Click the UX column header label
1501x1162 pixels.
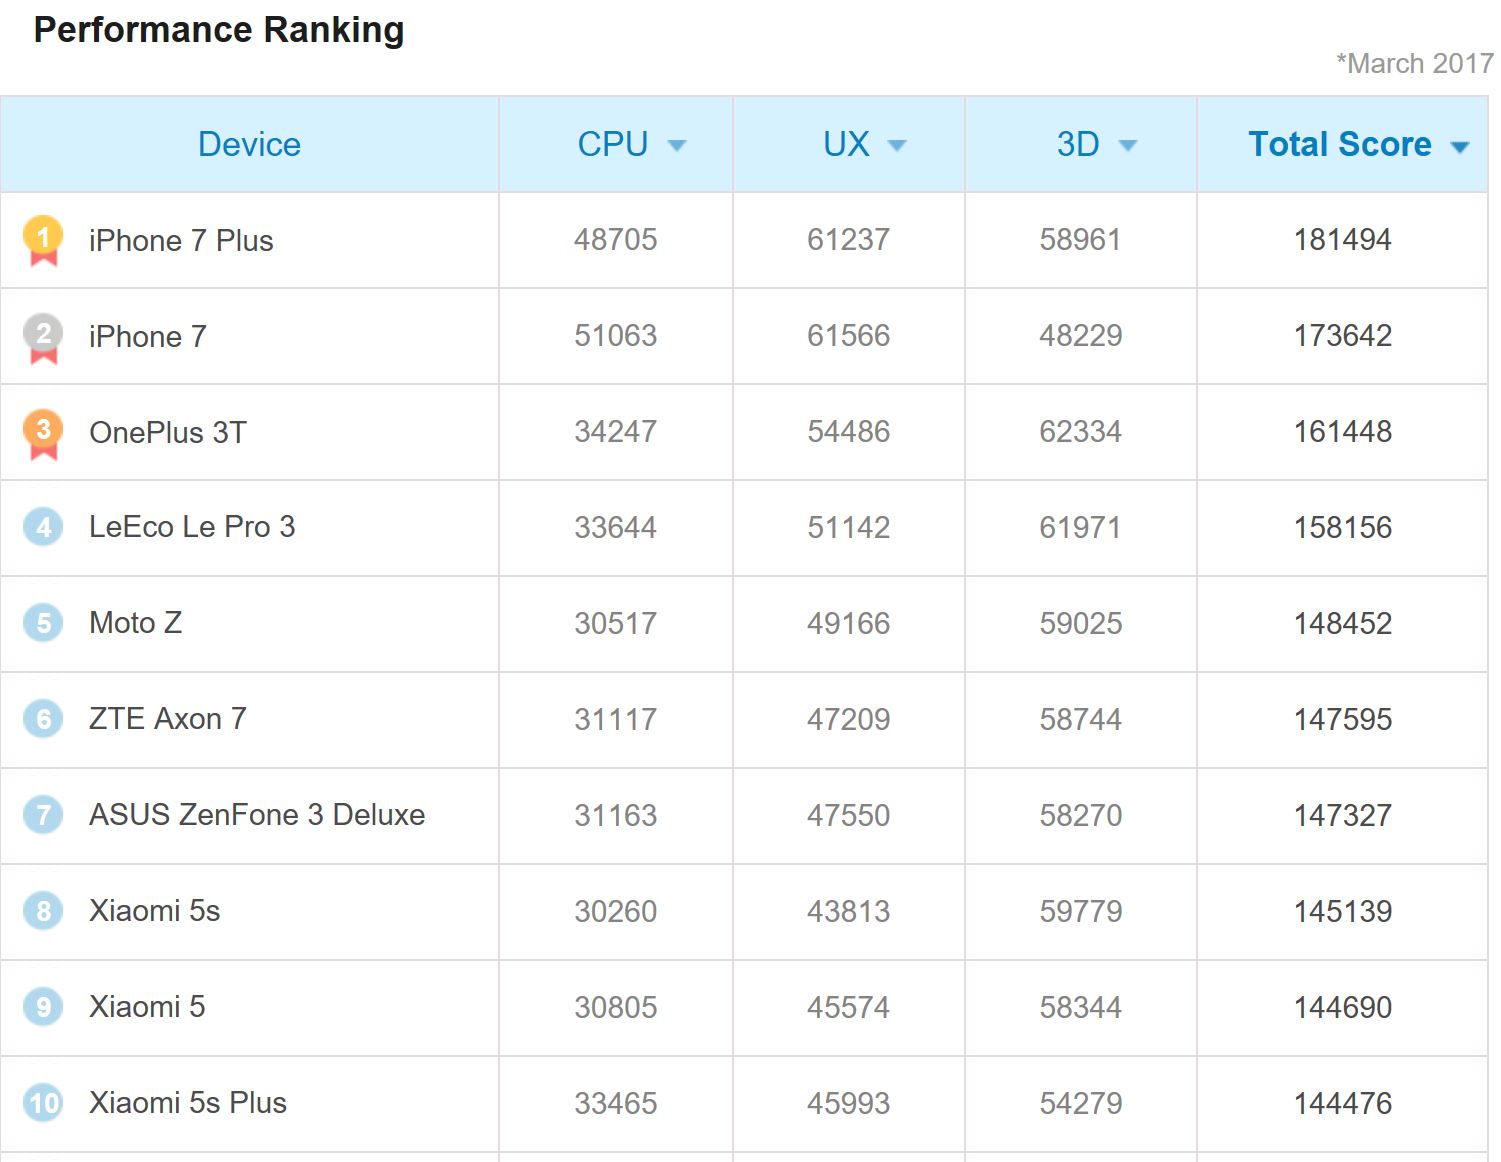(846, 144)
